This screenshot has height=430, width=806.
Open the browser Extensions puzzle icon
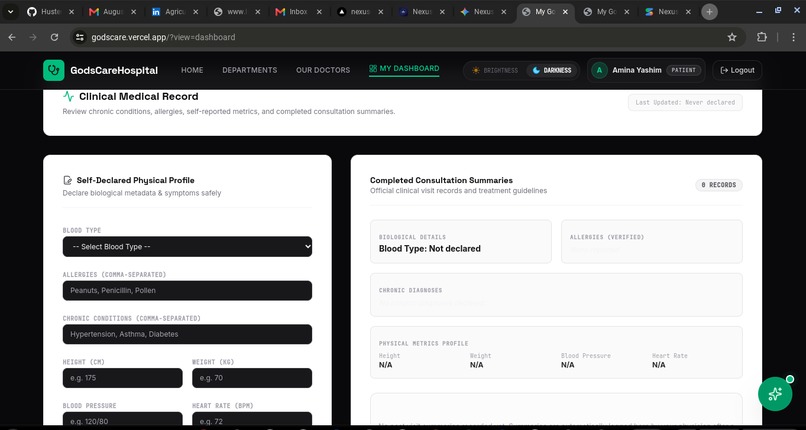(762, 37)
